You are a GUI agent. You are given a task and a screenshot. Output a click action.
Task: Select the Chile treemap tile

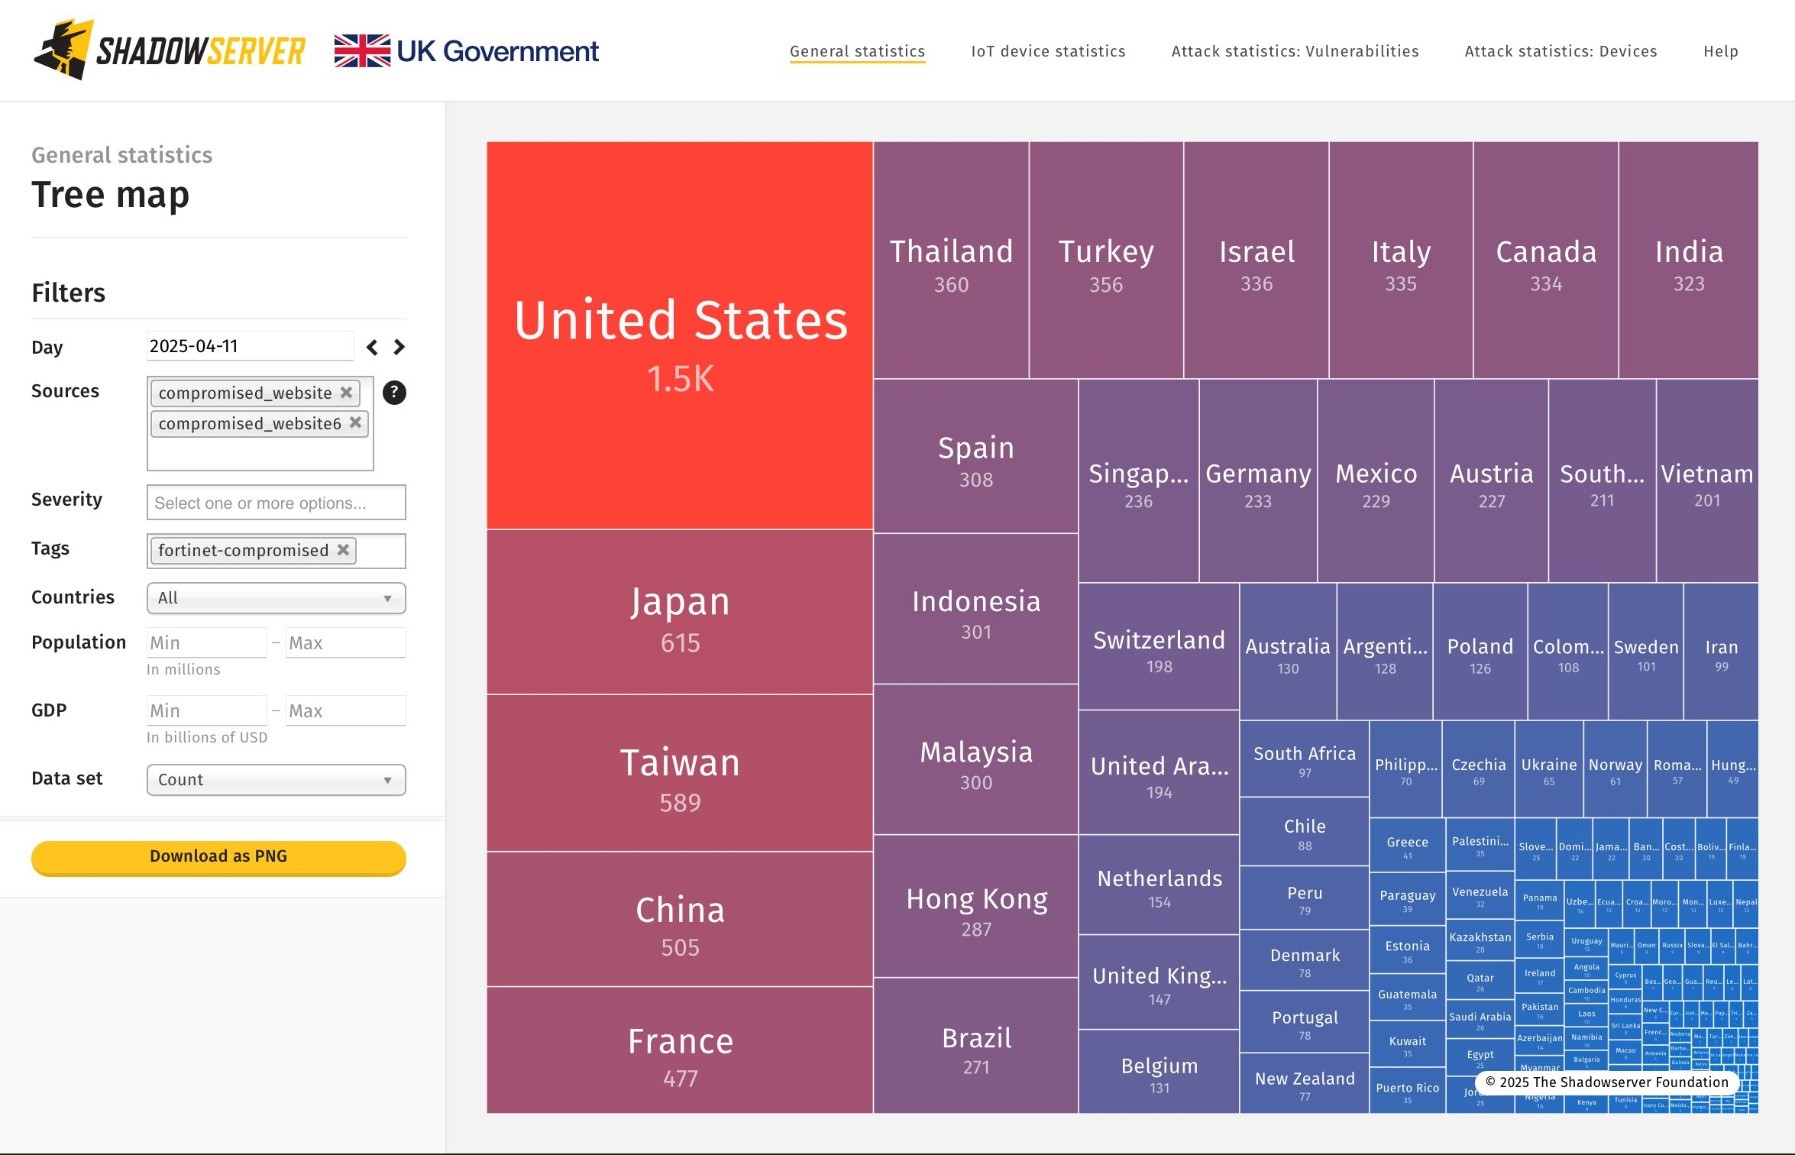coord(1305,832)
